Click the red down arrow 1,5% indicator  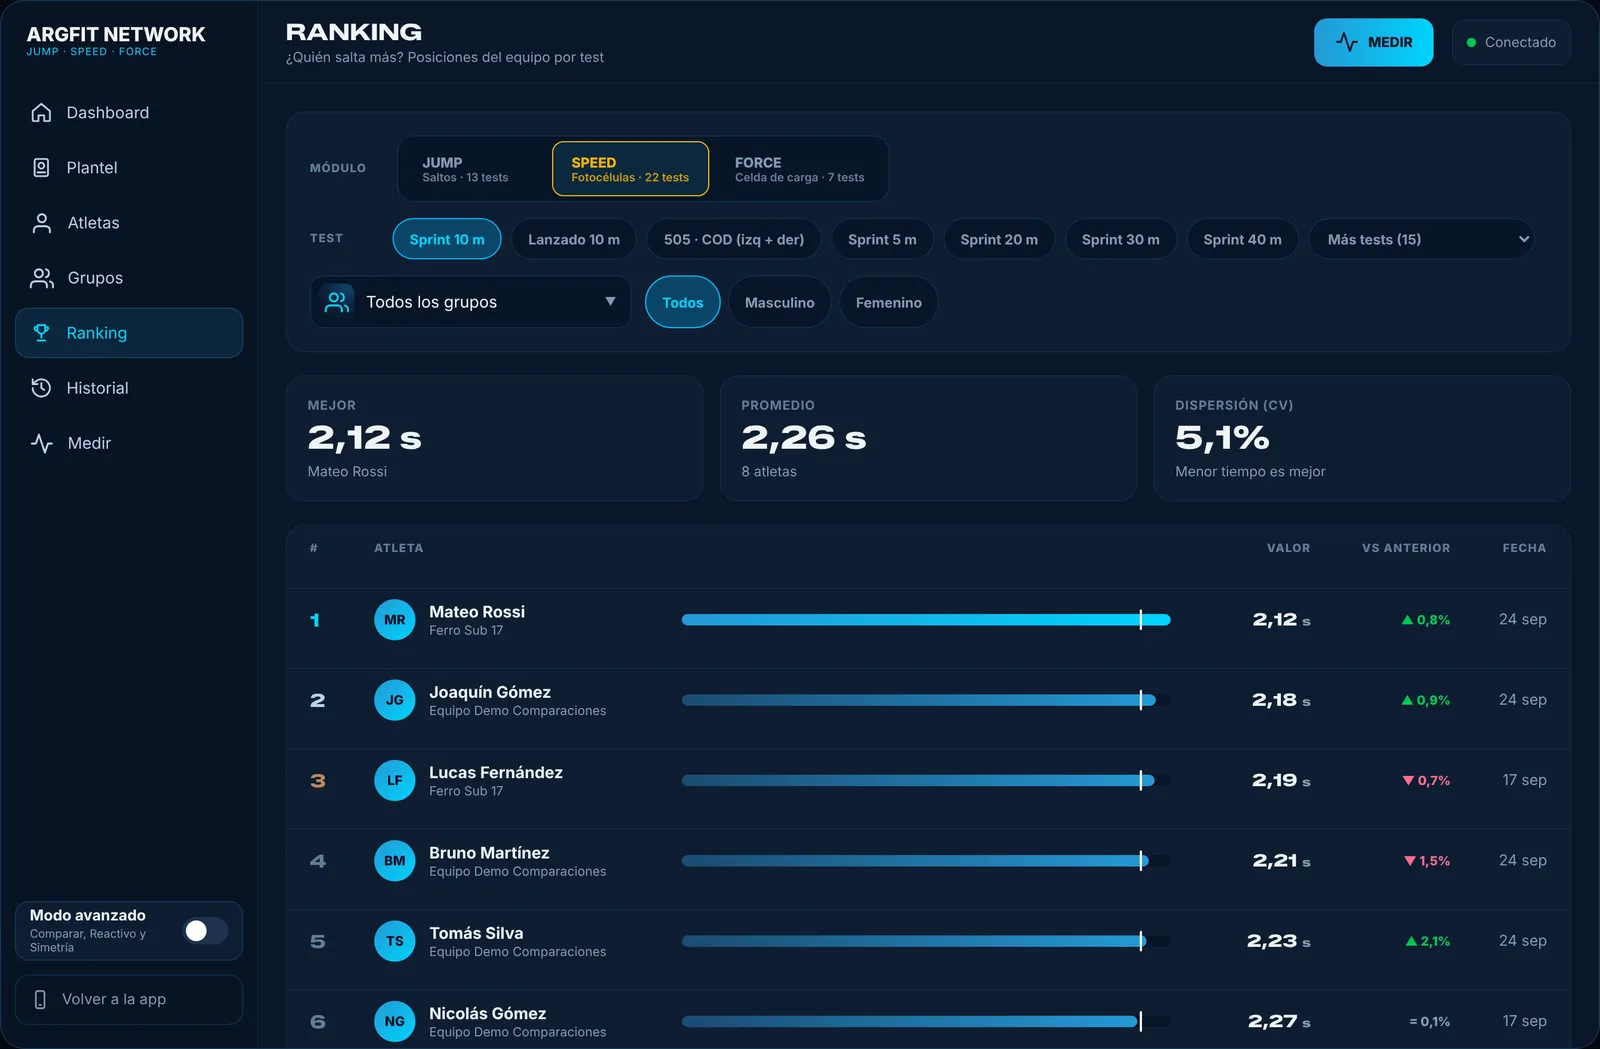1426,861
